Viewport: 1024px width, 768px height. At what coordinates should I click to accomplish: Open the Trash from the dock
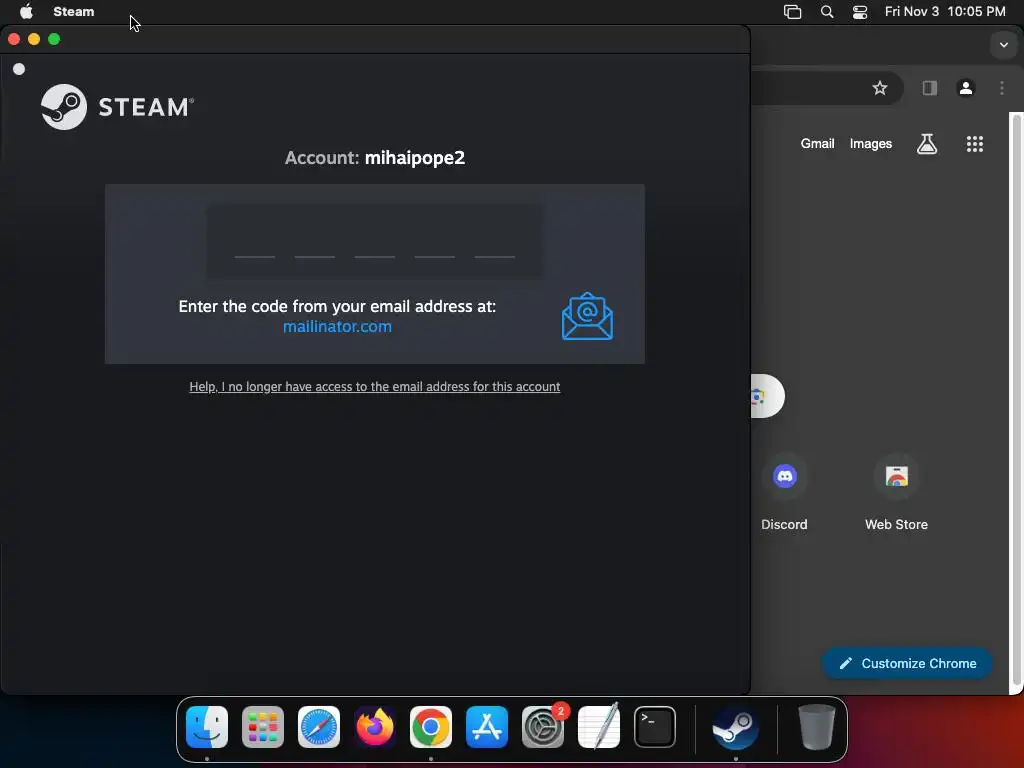pyautogui.click(x=816, y=727)
